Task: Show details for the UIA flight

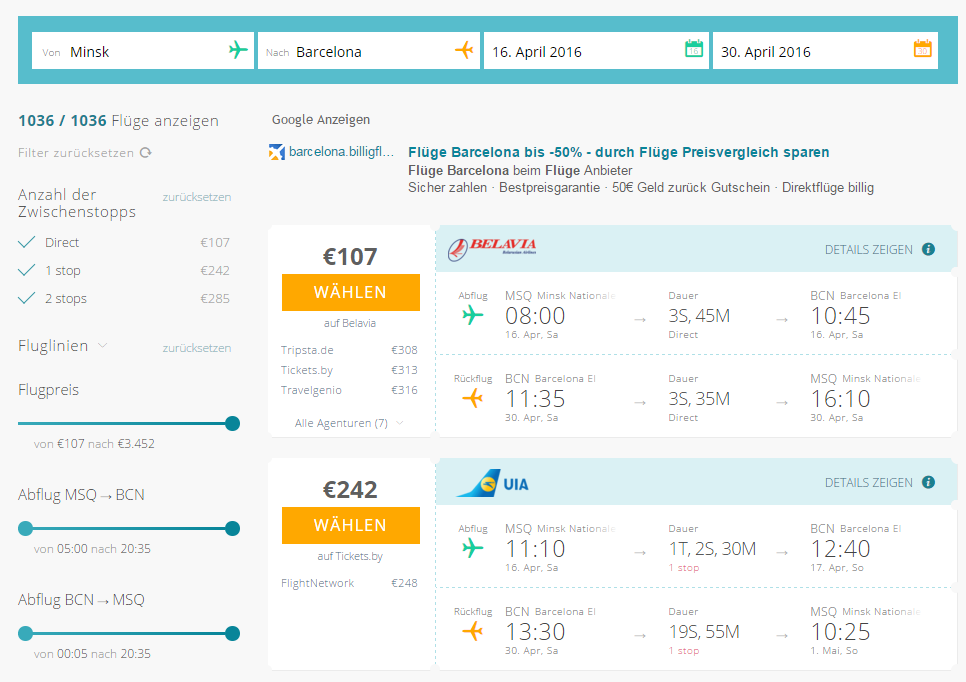Action: (x=869, y=482)
